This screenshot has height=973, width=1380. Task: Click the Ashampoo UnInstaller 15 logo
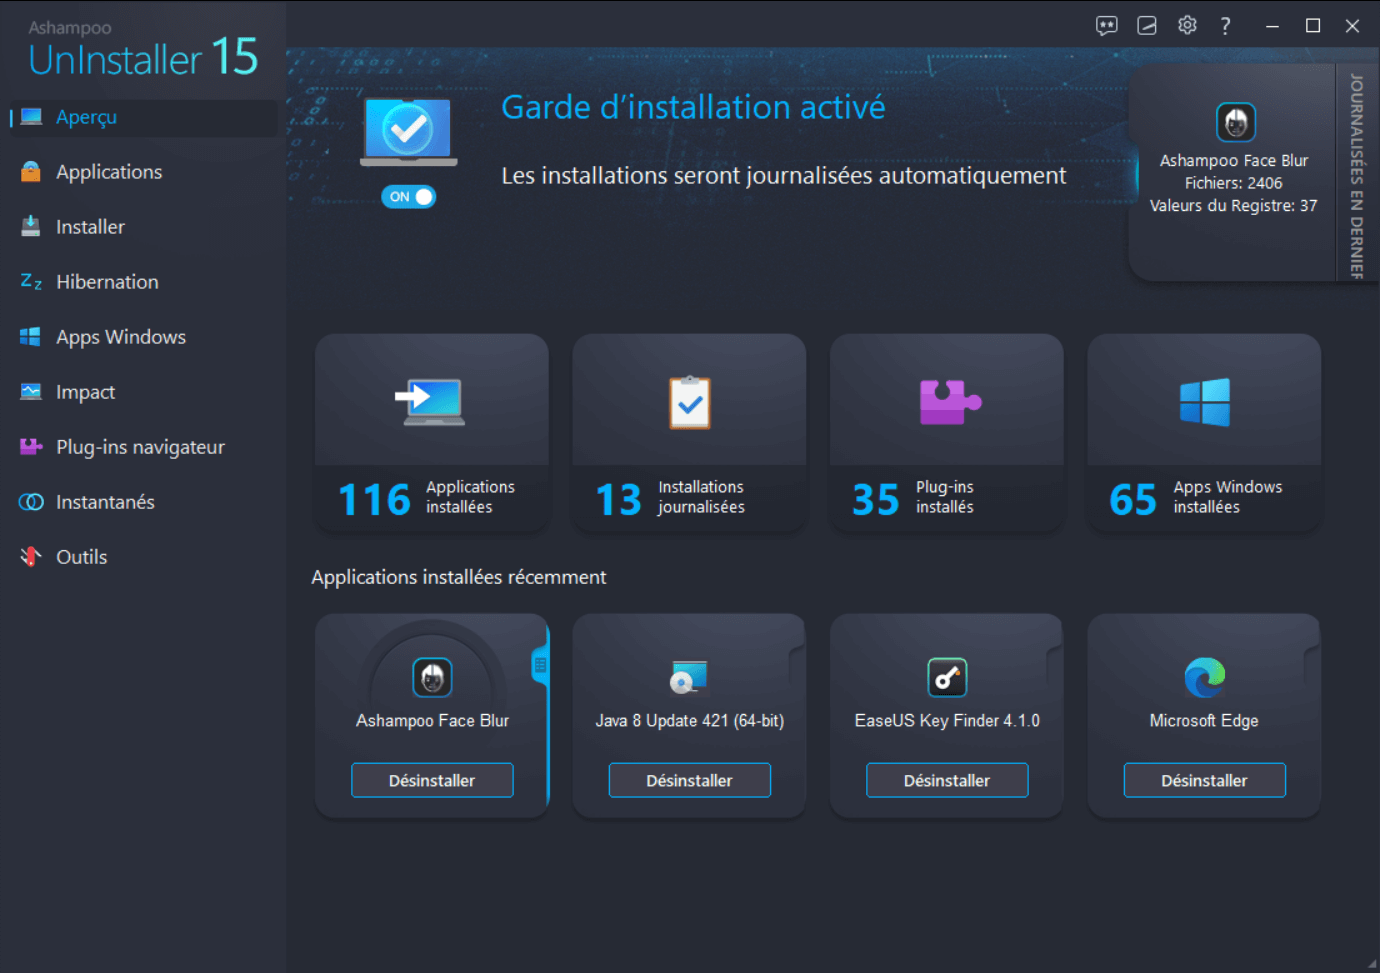click(x=143, y=50)
